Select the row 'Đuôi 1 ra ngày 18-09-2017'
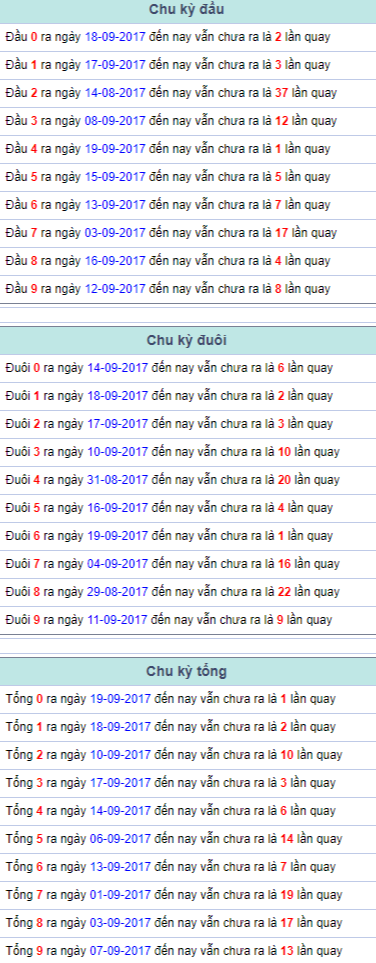Image resolution: width=376 pixels, height=963 pixels. 188,396
